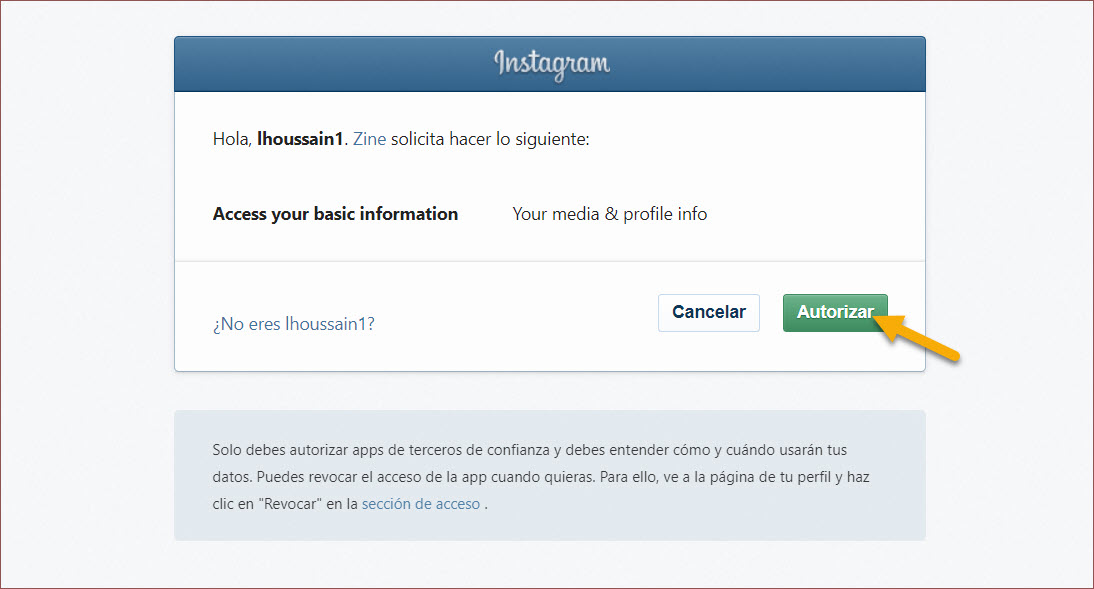Click the word "datos" in the notice
Image resolution: width=1094 pixels, height=589 pixels.
(x=232, y=477)
